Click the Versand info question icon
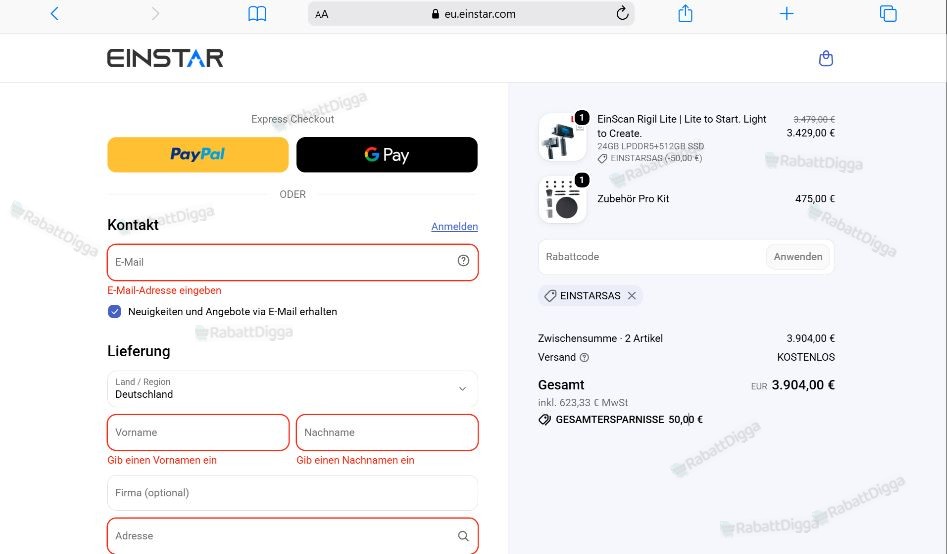Image resolution: width=947 pixels, height=554 pixels. click(584, 357)
